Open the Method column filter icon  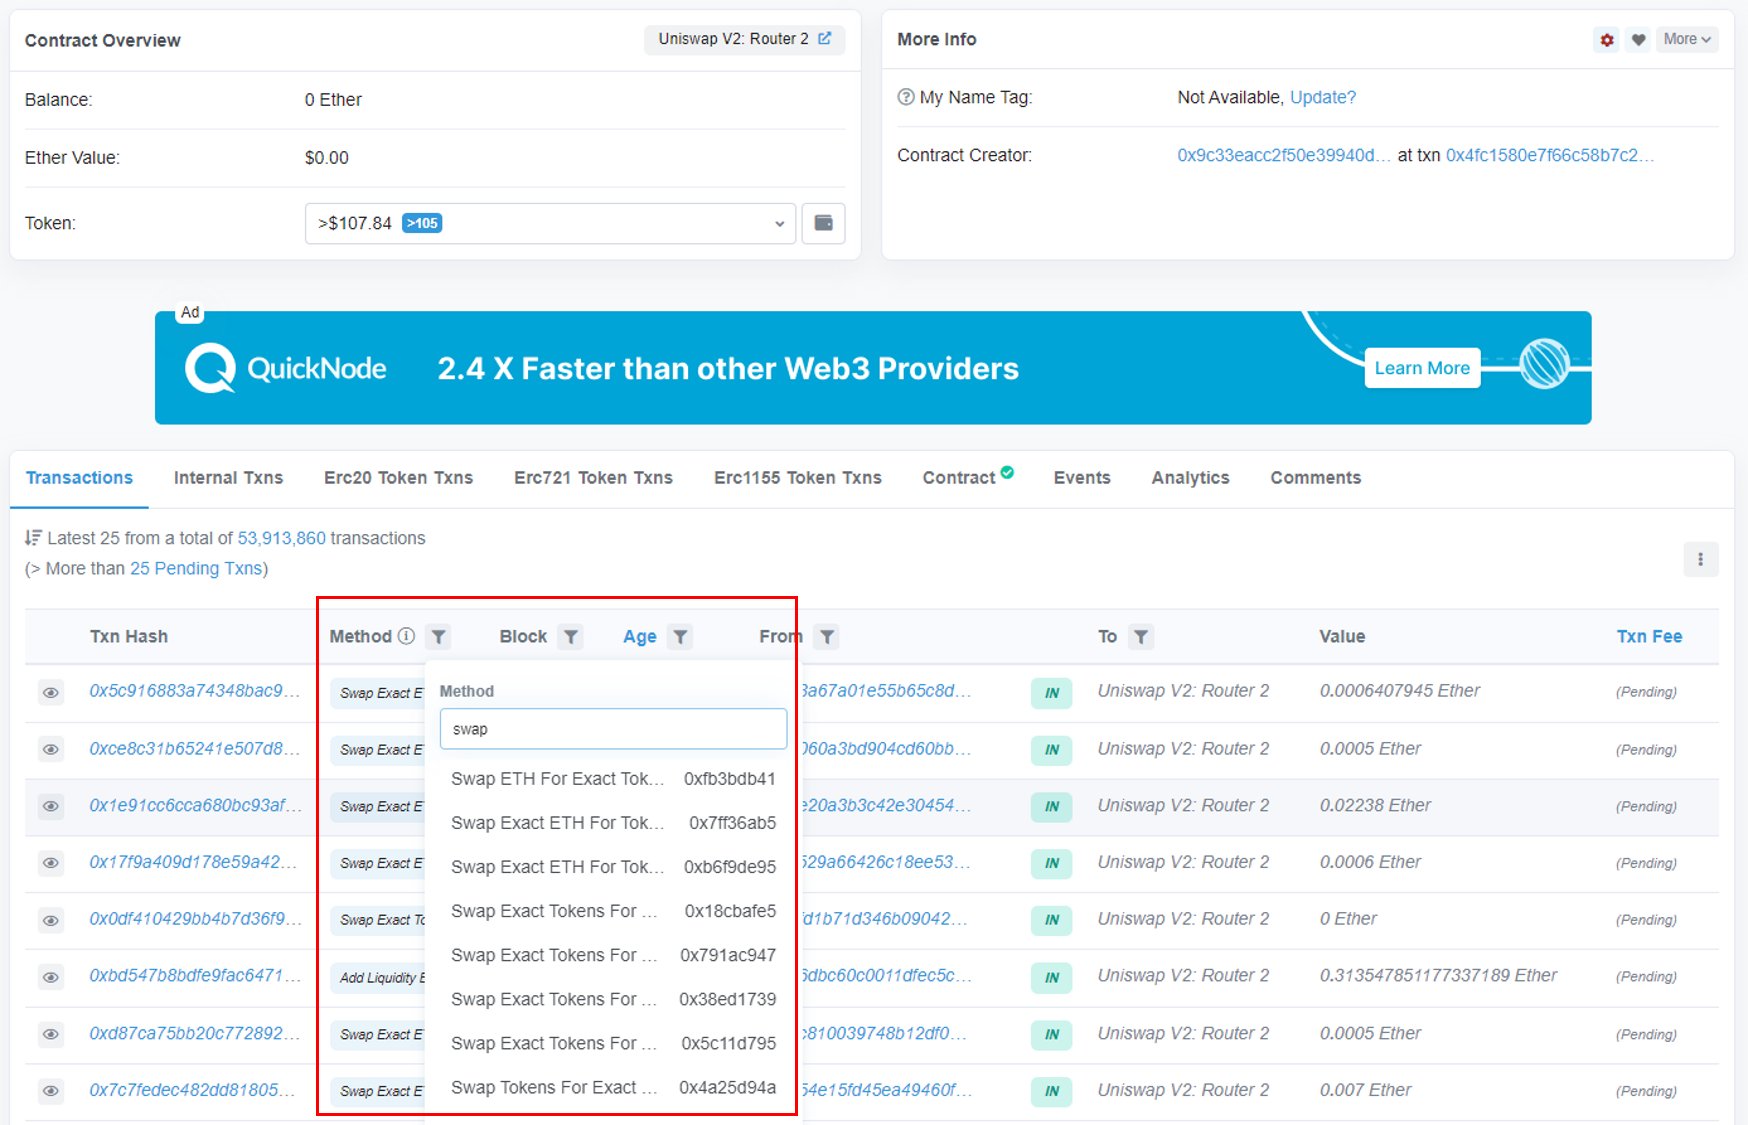(438, 636)
